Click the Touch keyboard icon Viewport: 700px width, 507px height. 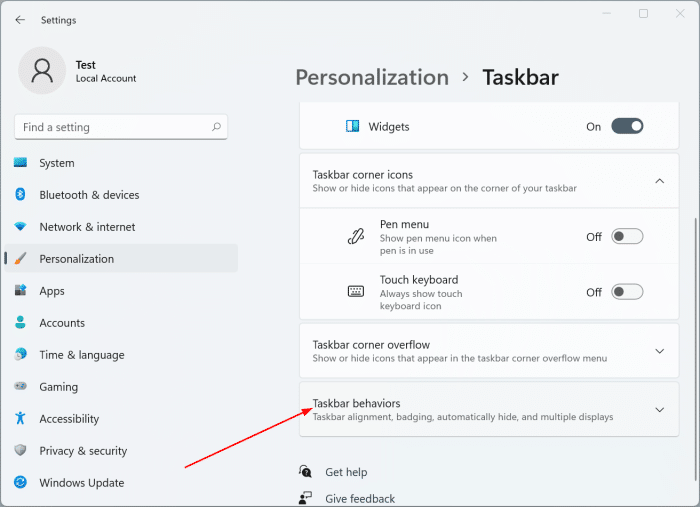[x=356, y=291]
